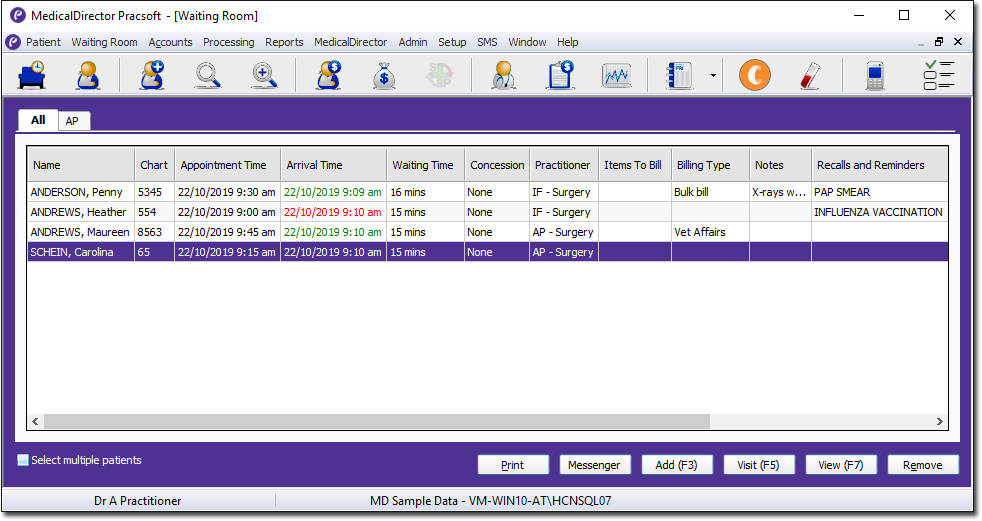The image size is (982, 521).
Task: Switch to the AP tab
Action: (72, 121)
